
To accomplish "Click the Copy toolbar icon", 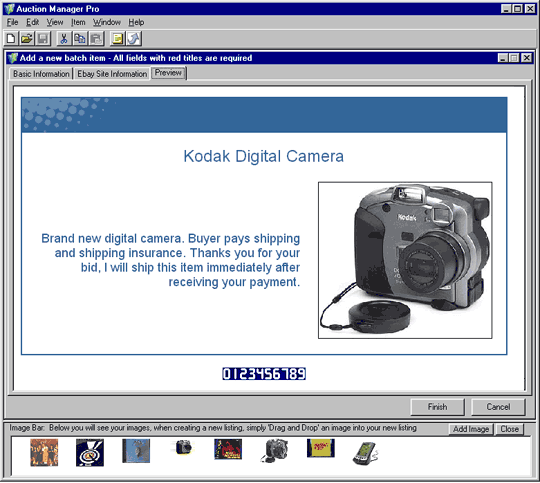I will [80, 39].
